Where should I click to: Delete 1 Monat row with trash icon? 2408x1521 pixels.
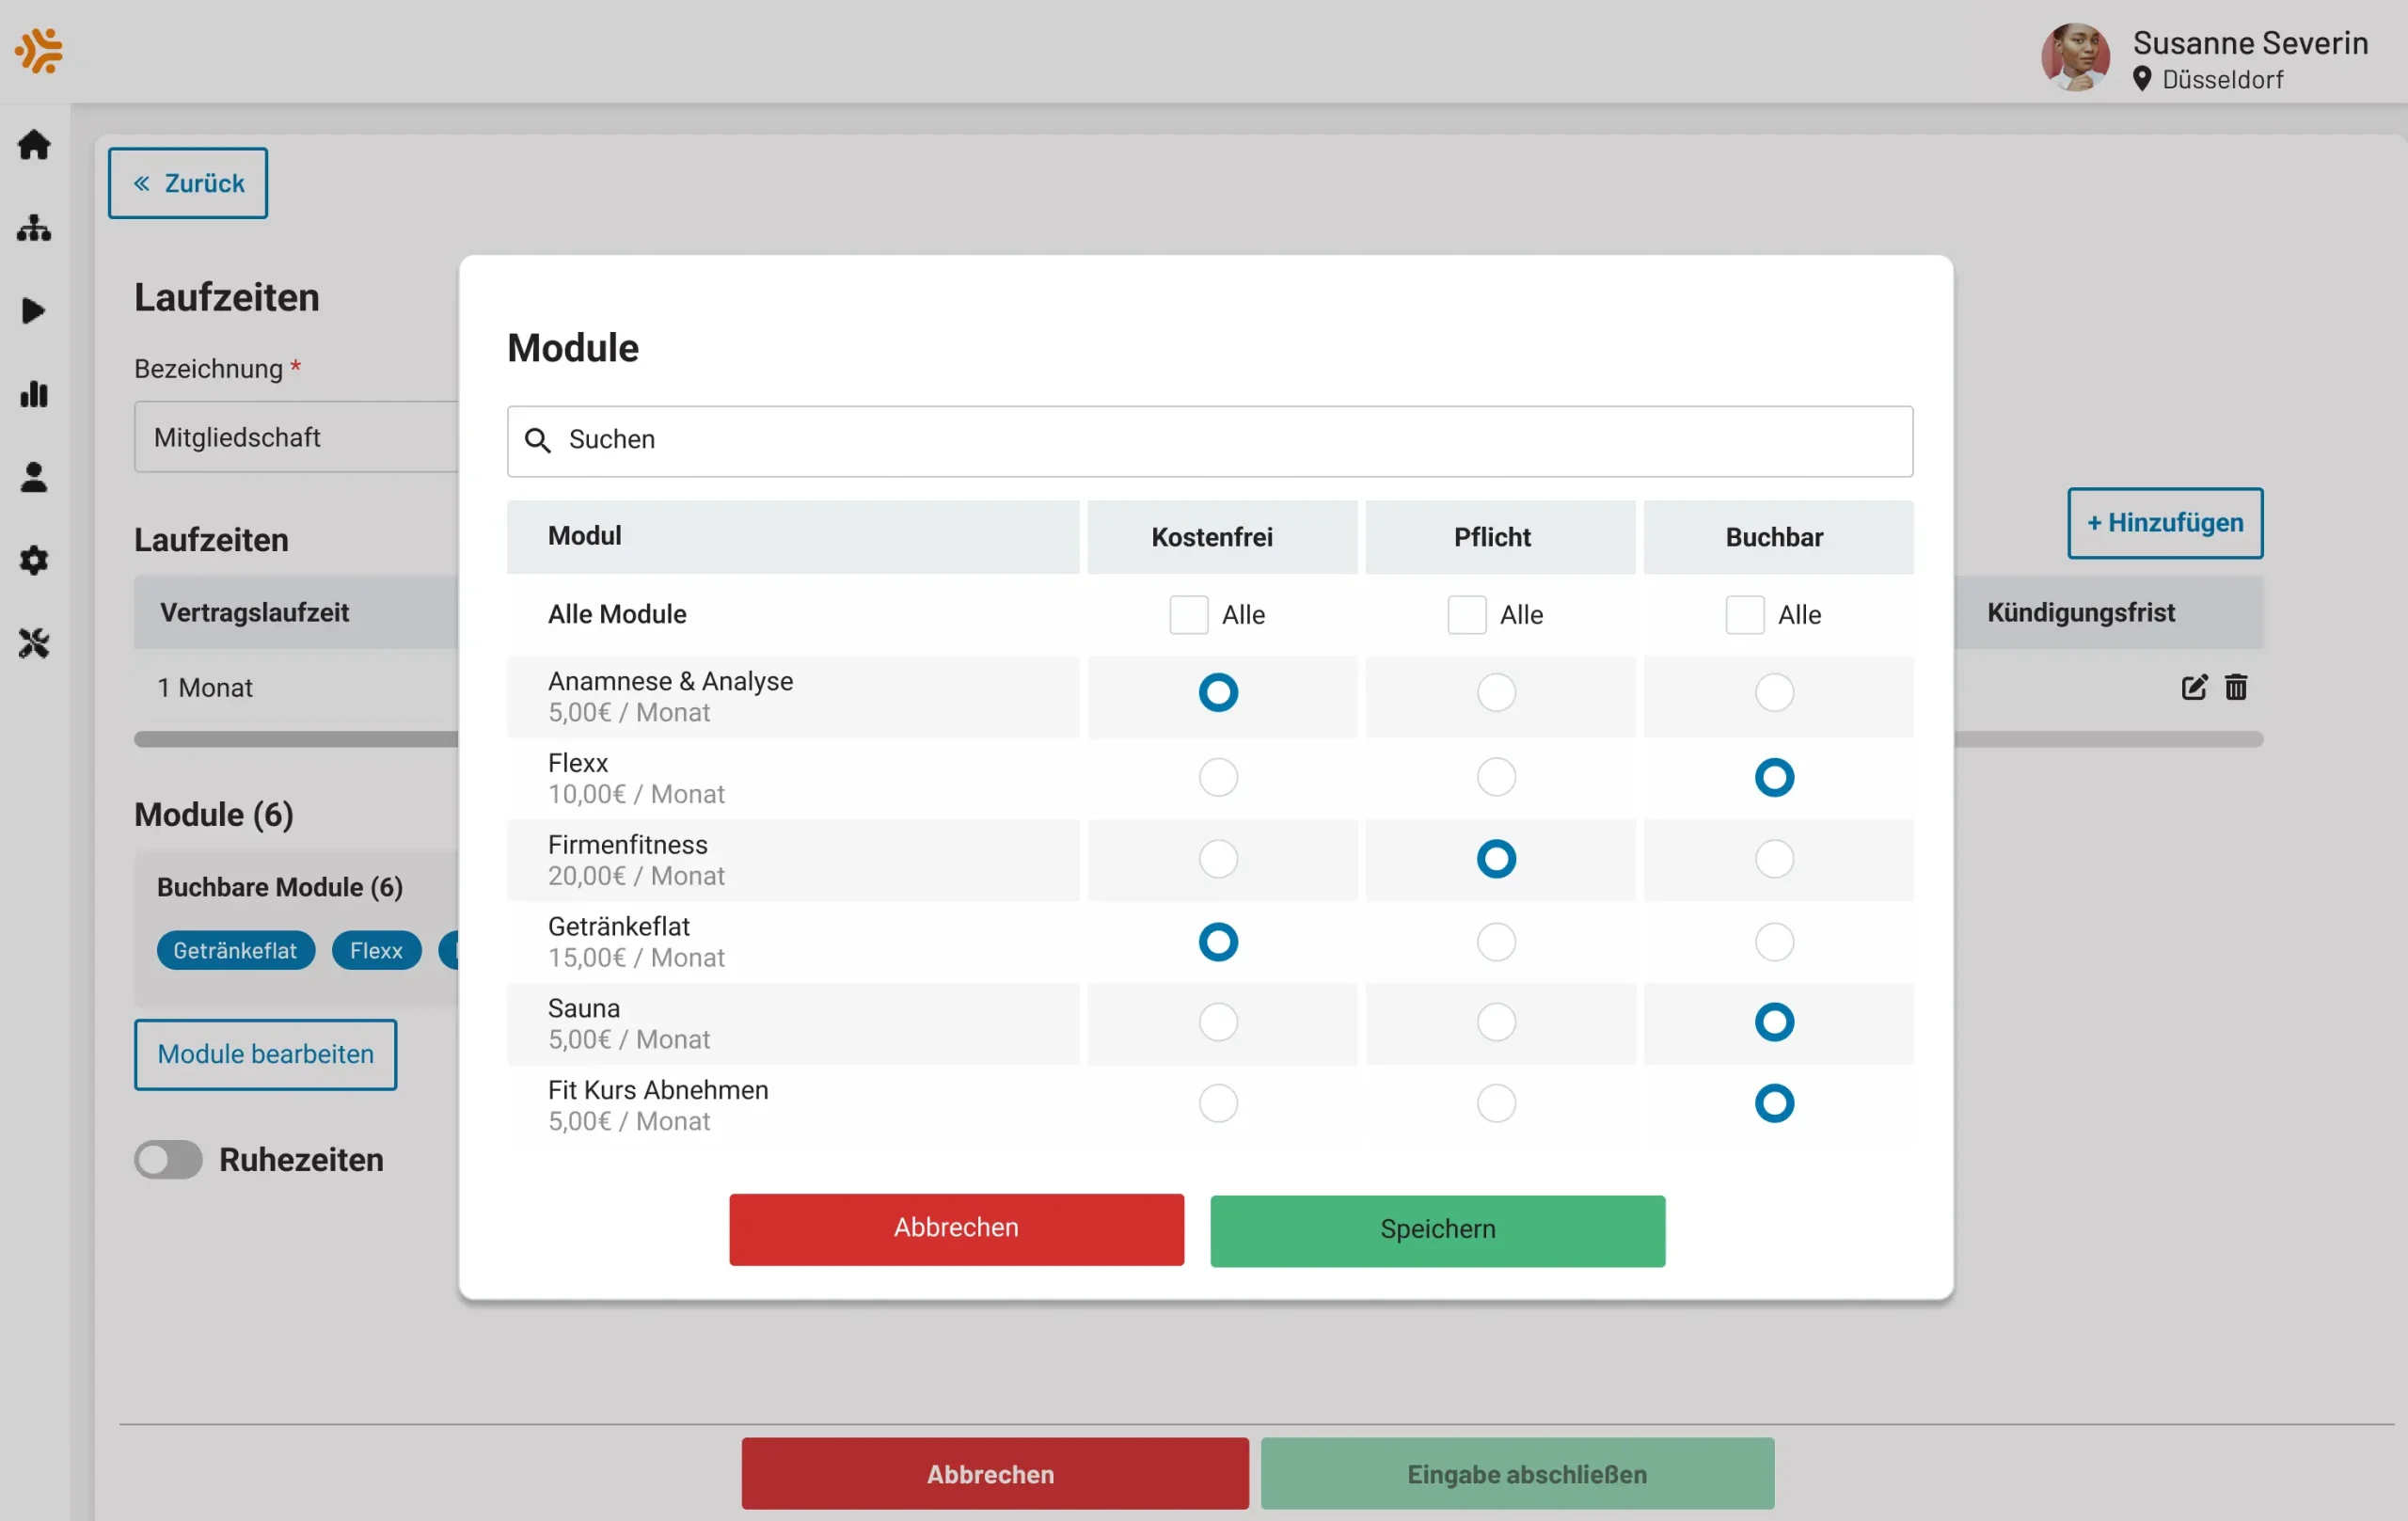(x=2236, y=687)
